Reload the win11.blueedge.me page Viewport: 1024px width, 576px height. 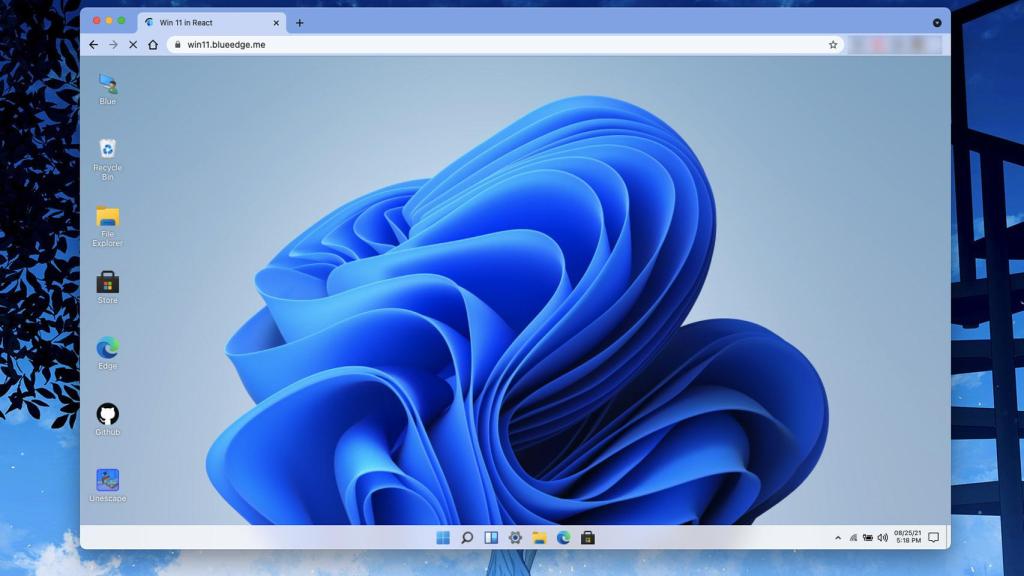[132, 44]
